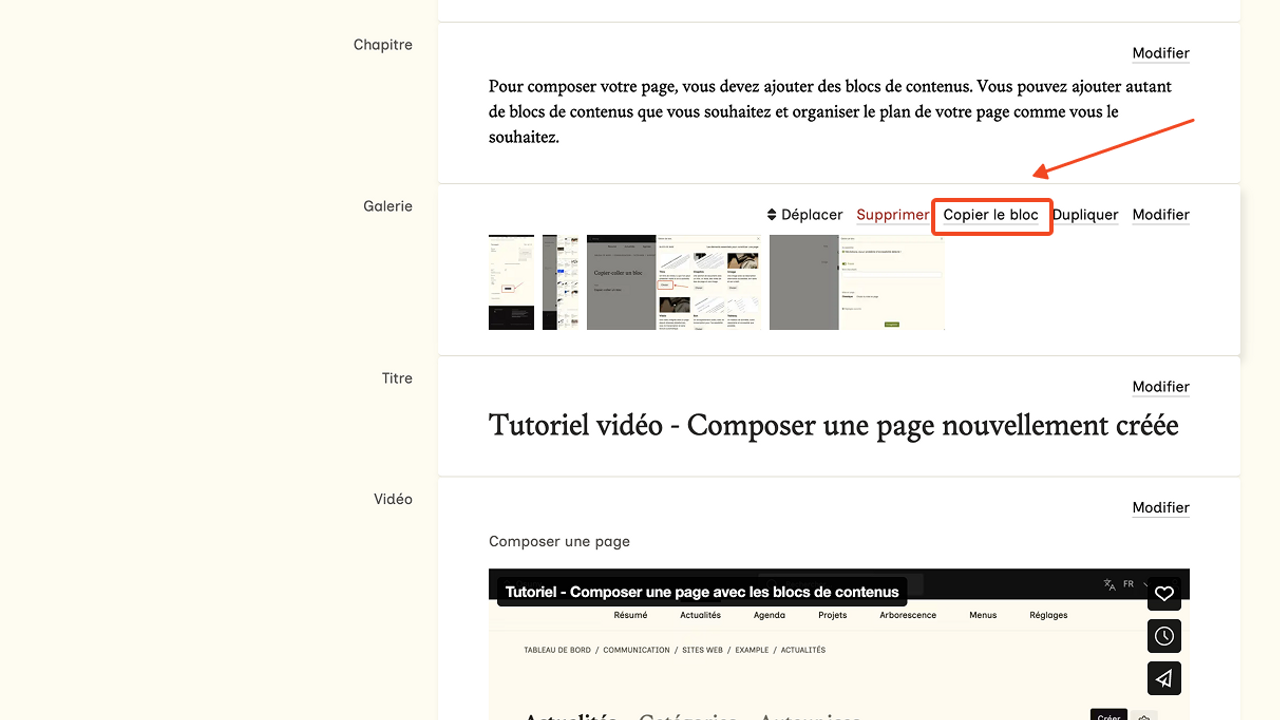
Task: Open the second narrow gallery thumbnail
Action: (x=563, y=282)
